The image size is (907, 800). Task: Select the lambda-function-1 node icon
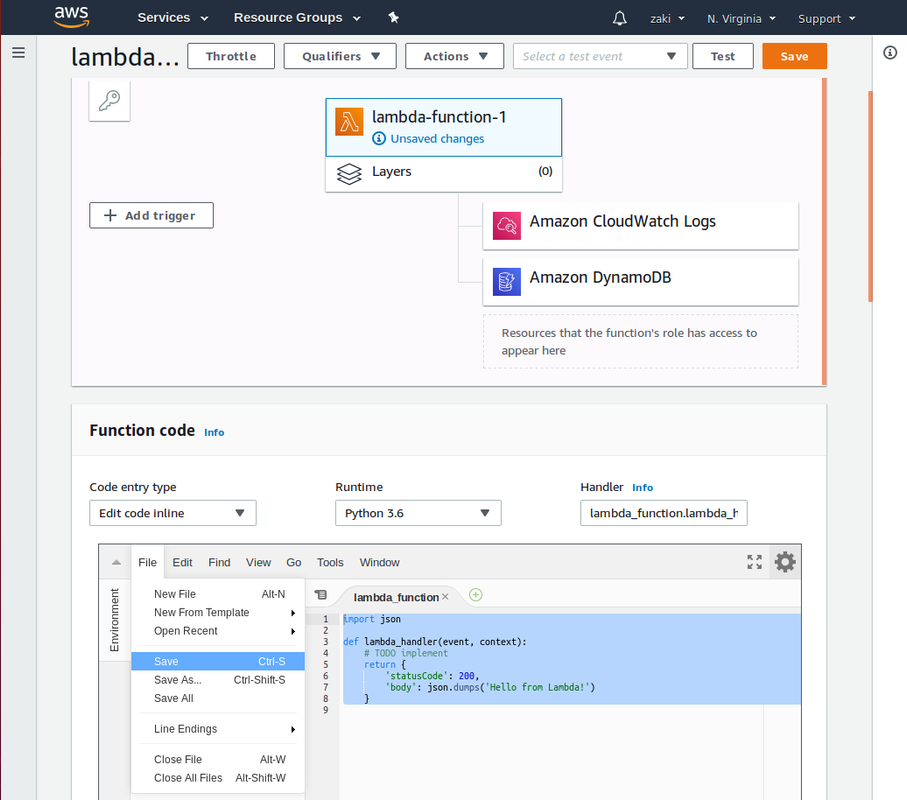(x=351, y=122)
